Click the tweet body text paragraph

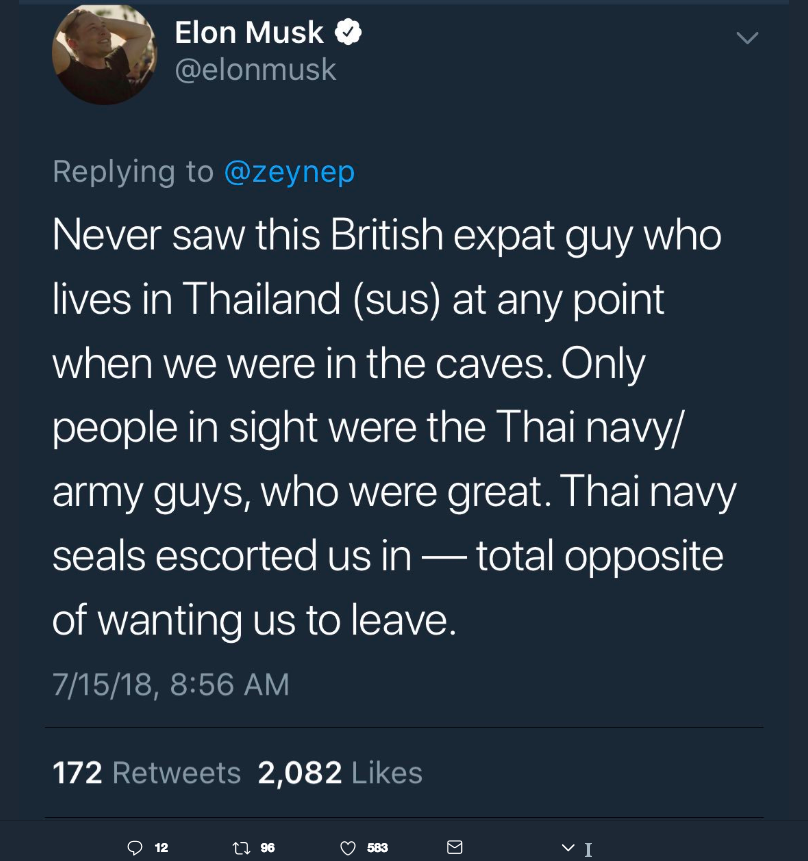[x=394, y=428]
